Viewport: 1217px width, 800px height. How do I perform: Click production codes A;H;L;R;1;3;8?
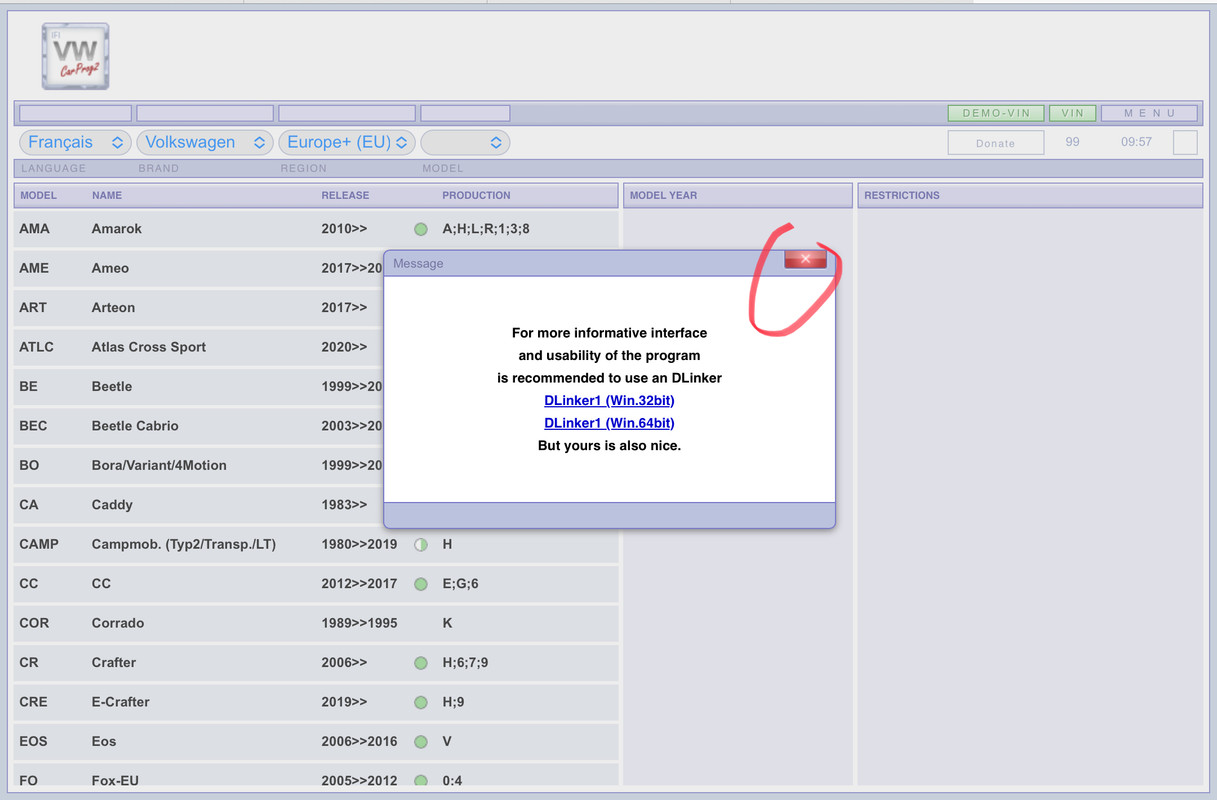point(486,229)
